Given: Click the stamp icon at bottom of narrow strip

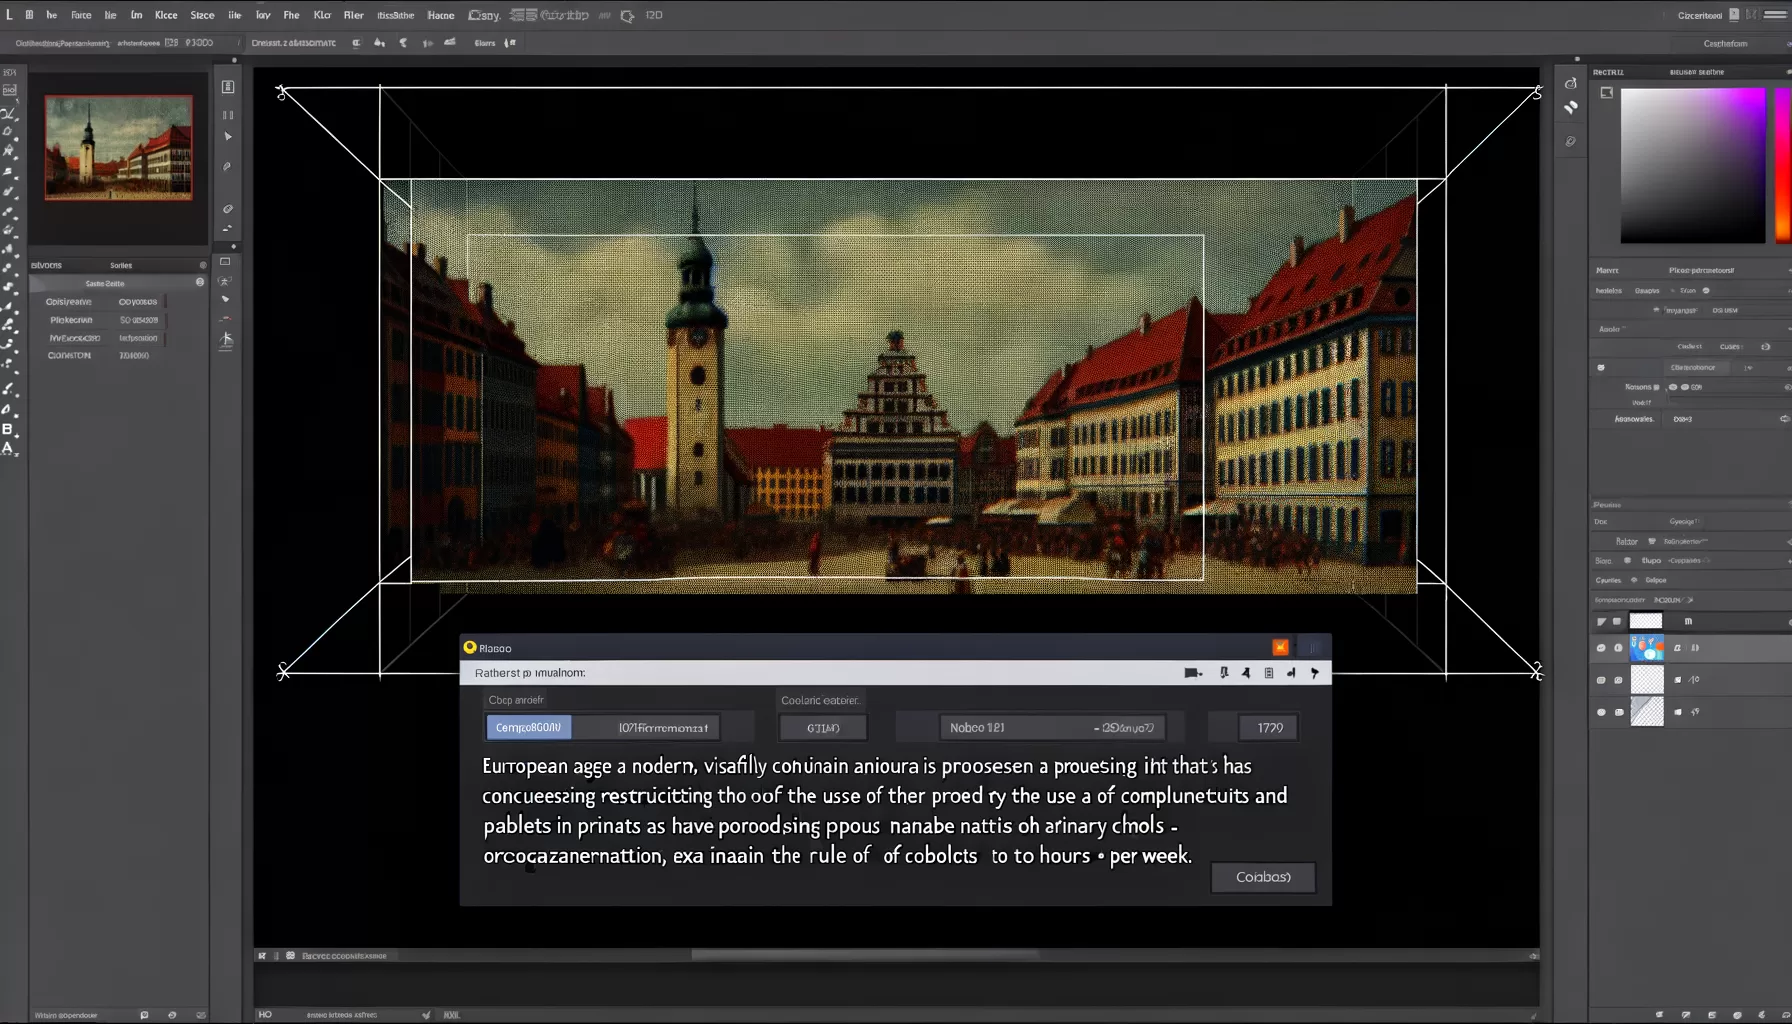Looking at the screenshot, I should coord(227,340).
